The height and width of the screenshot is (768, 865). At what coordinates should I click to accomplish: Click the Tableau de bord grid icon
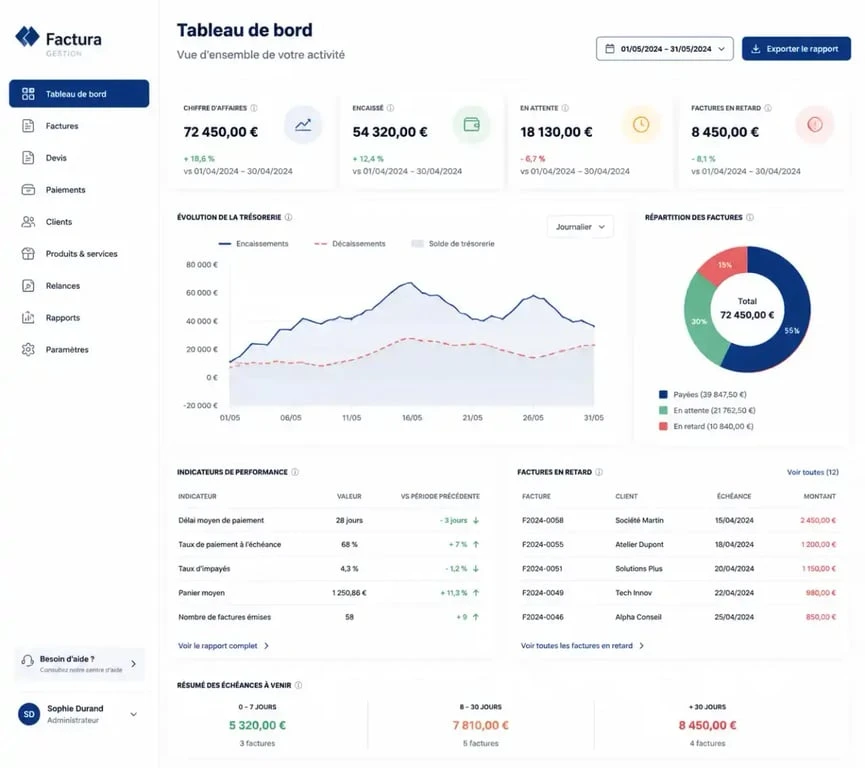[28, 94]
